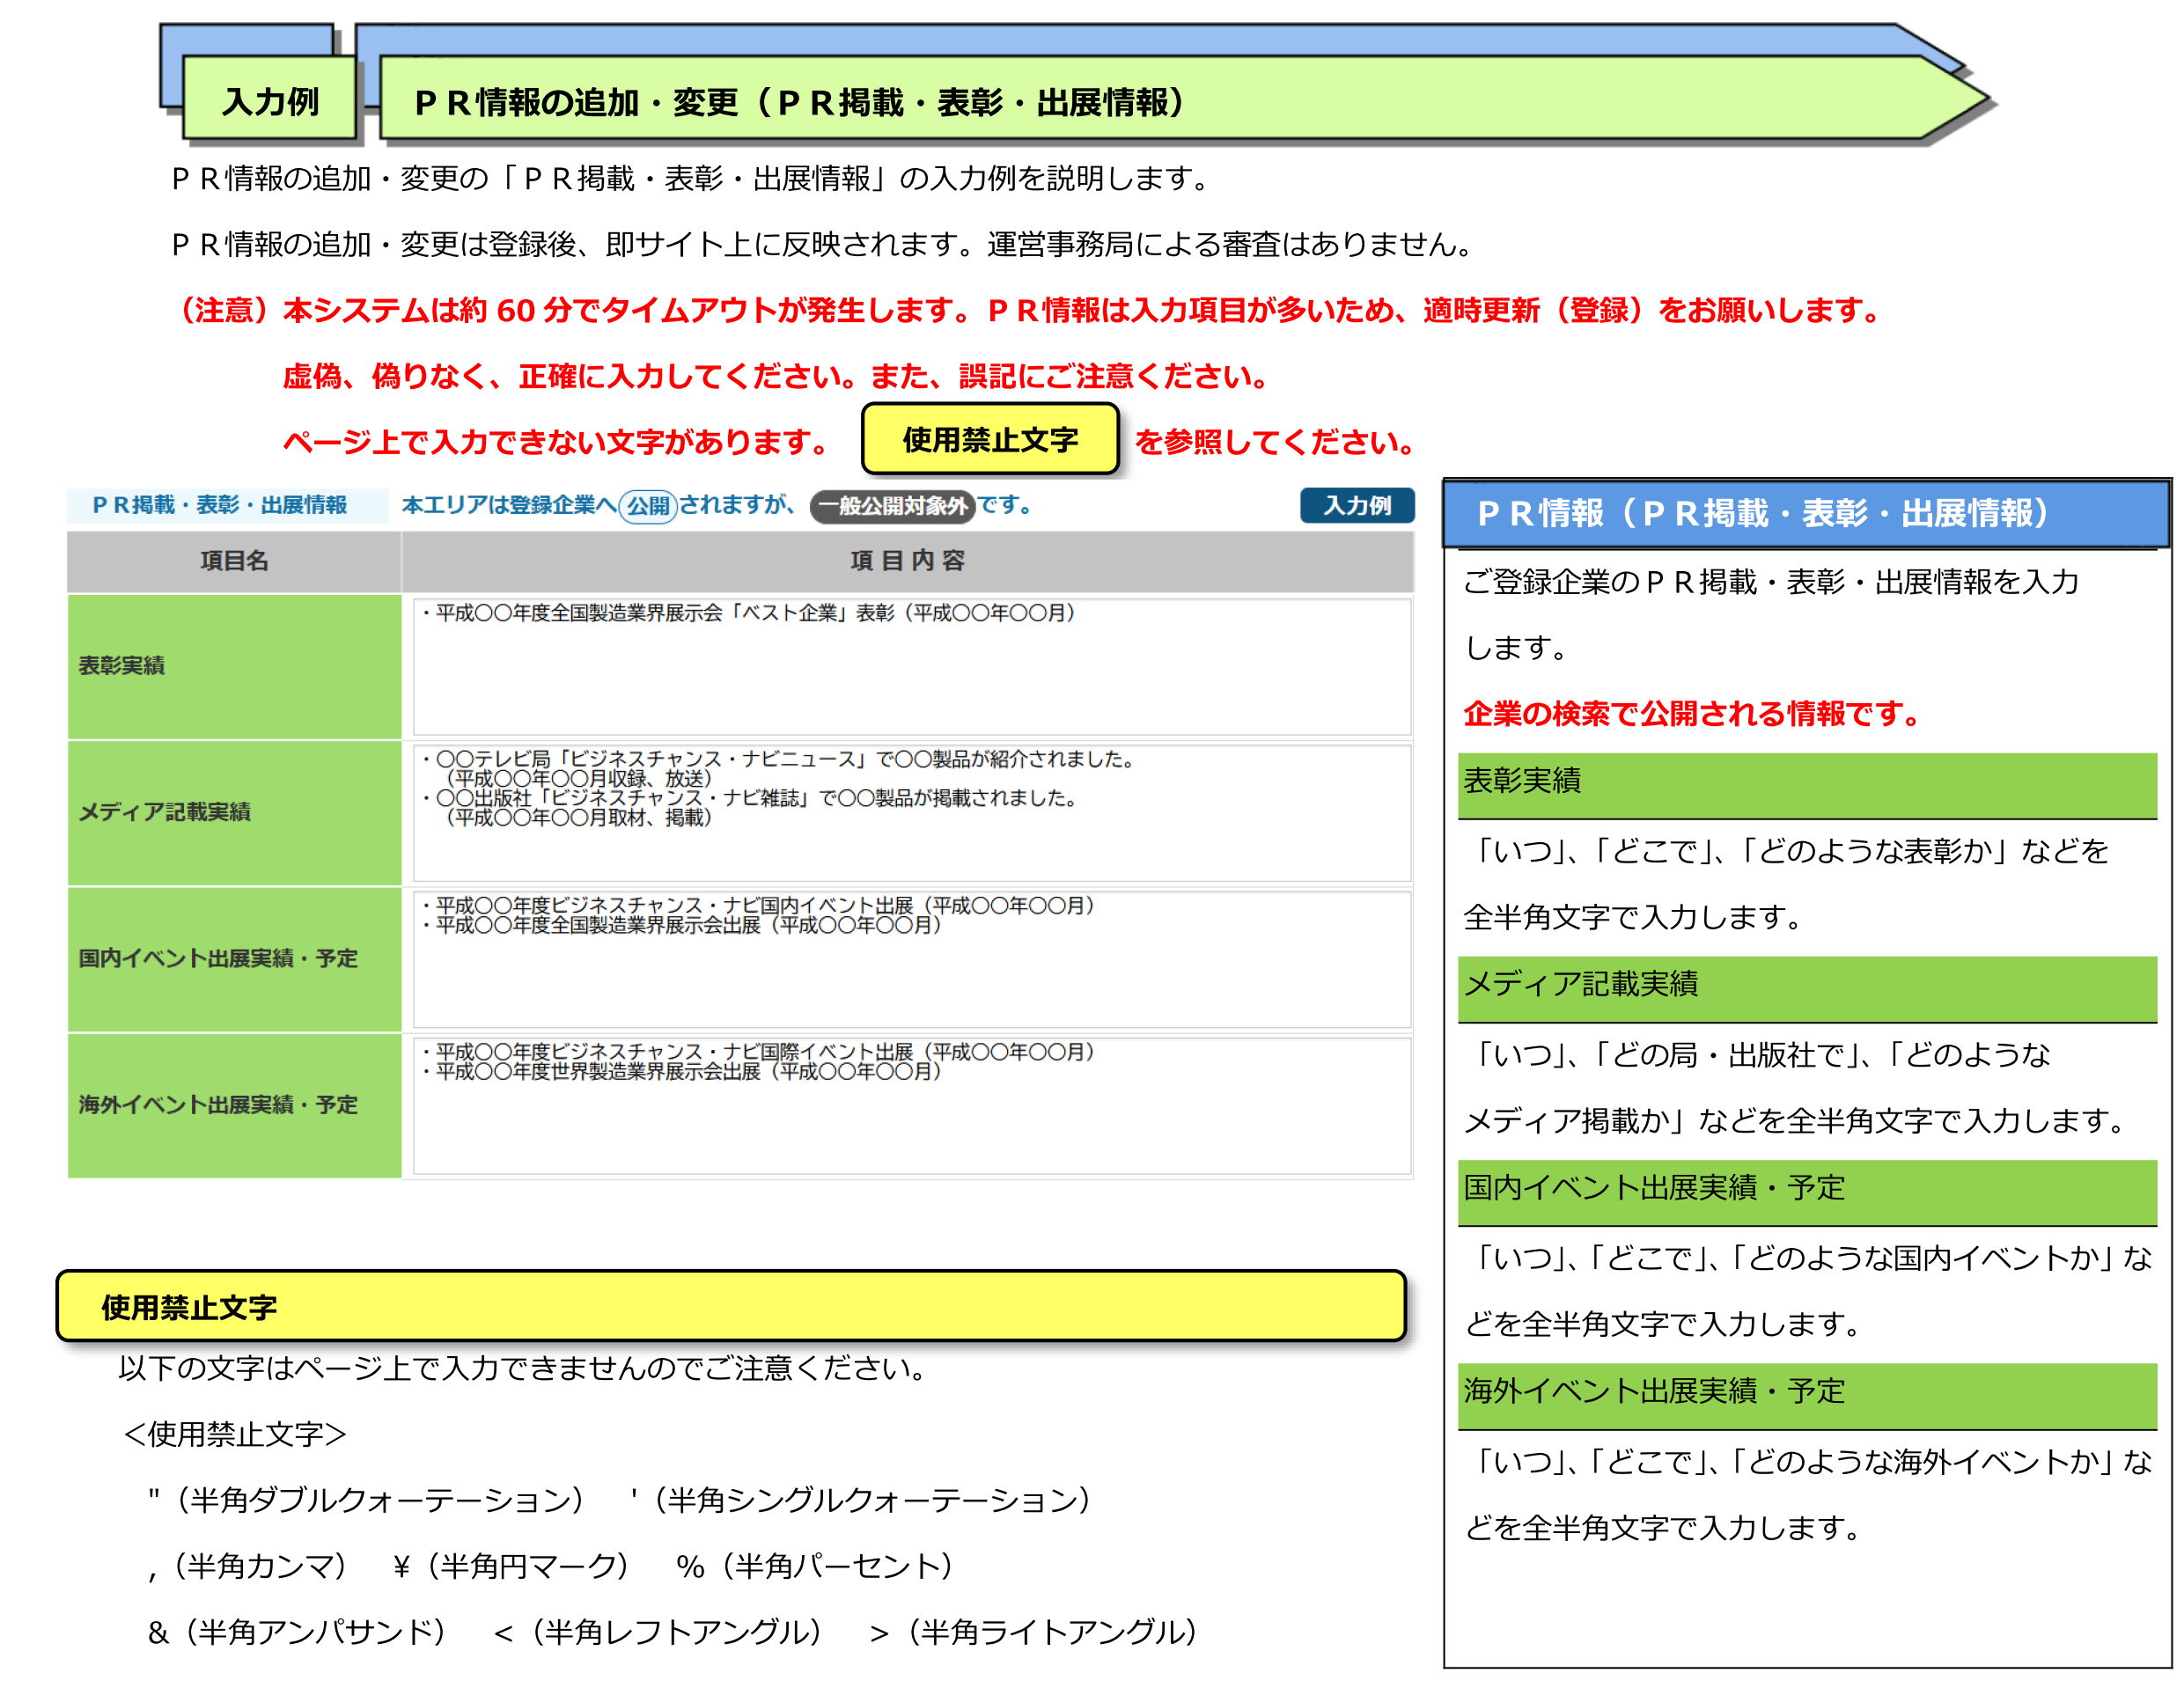Click the large yellow 使用禁止文字 section header

tap(730, 1307)
